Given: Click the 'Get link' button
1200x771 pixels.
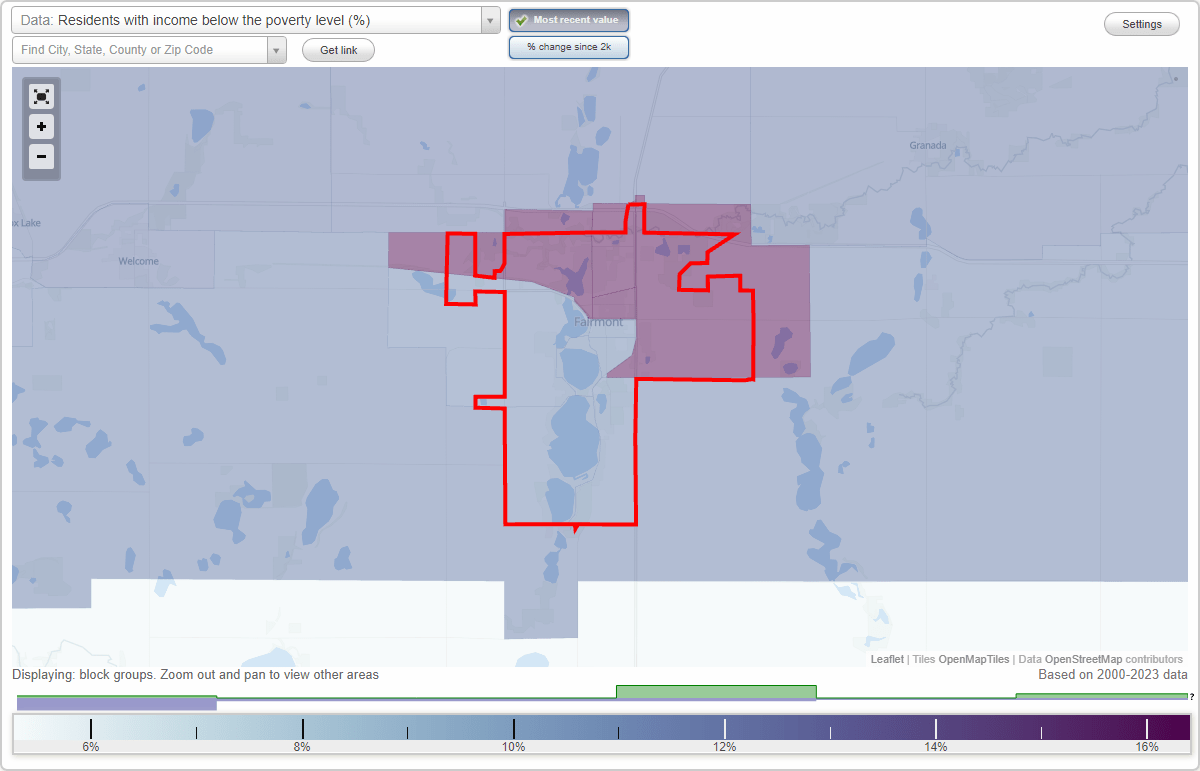Looking at the screenshot, I should pyautogui.click(x=338, y=50).
